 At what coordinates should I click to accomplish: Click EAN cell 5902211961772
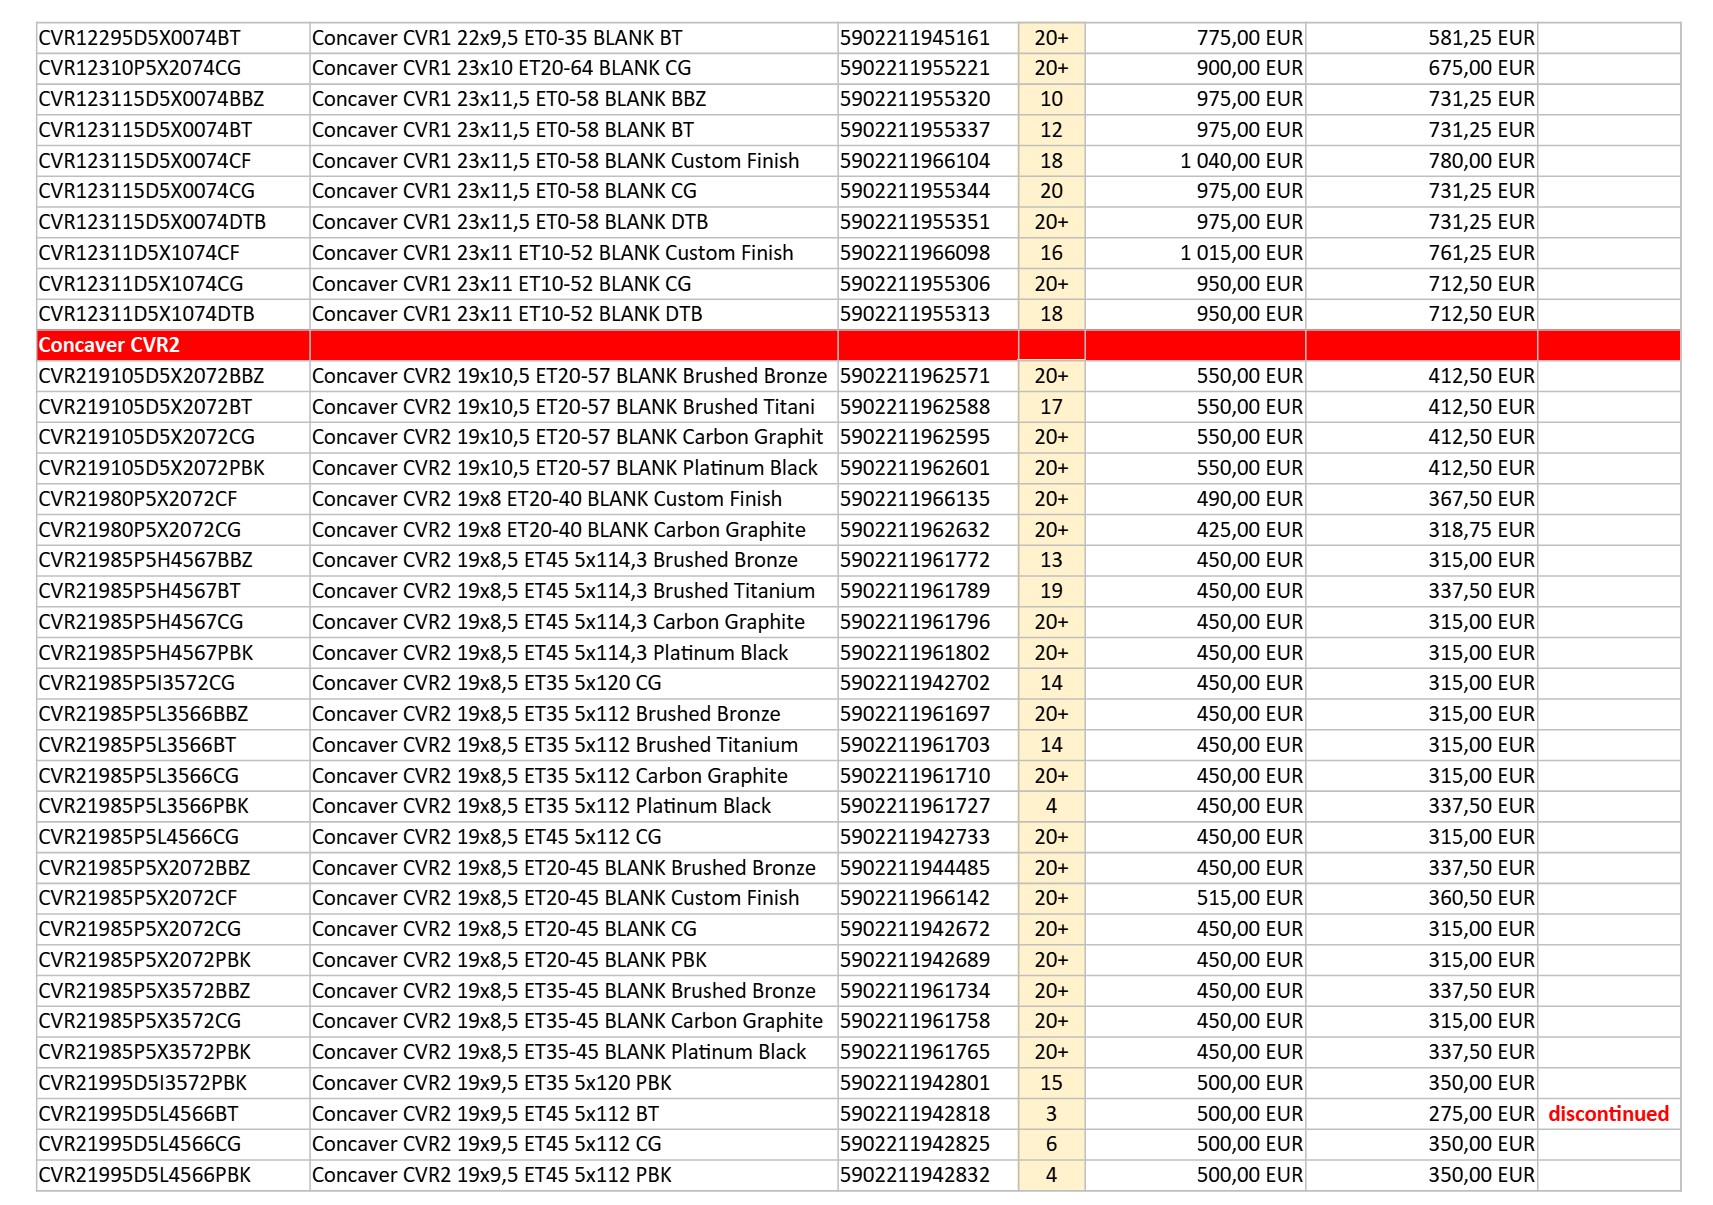[x=915, y=560]
